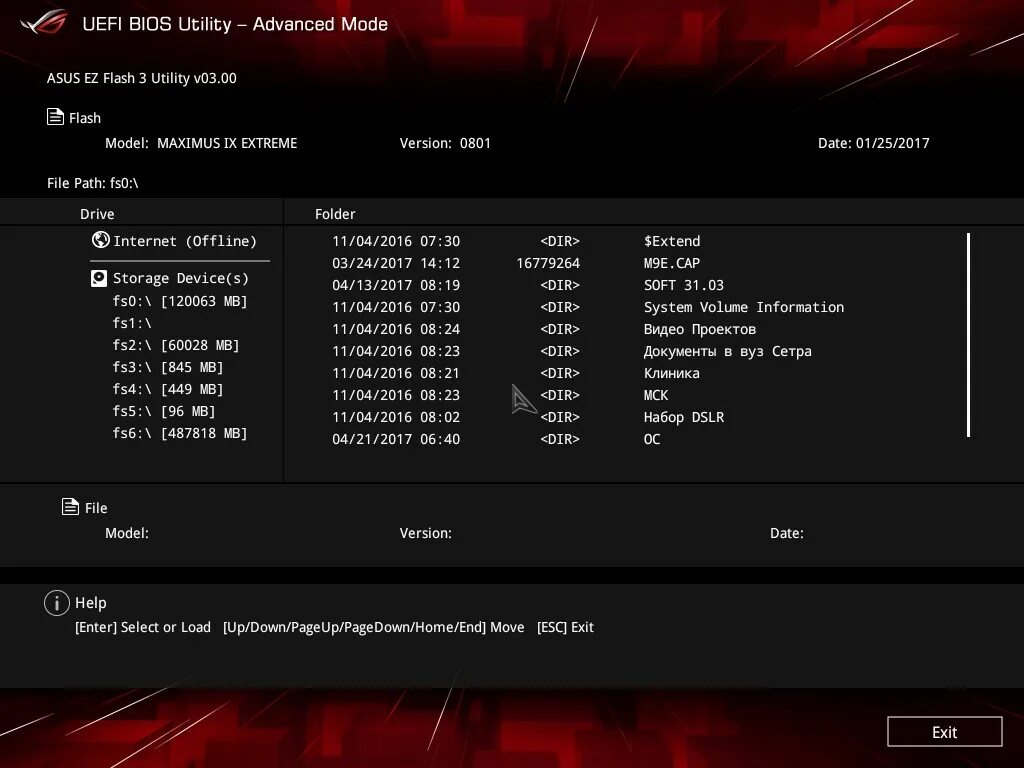This screenshot has height=768, width=1024.
Task: Click the Folder column header
Action: (x=335, y=214)
